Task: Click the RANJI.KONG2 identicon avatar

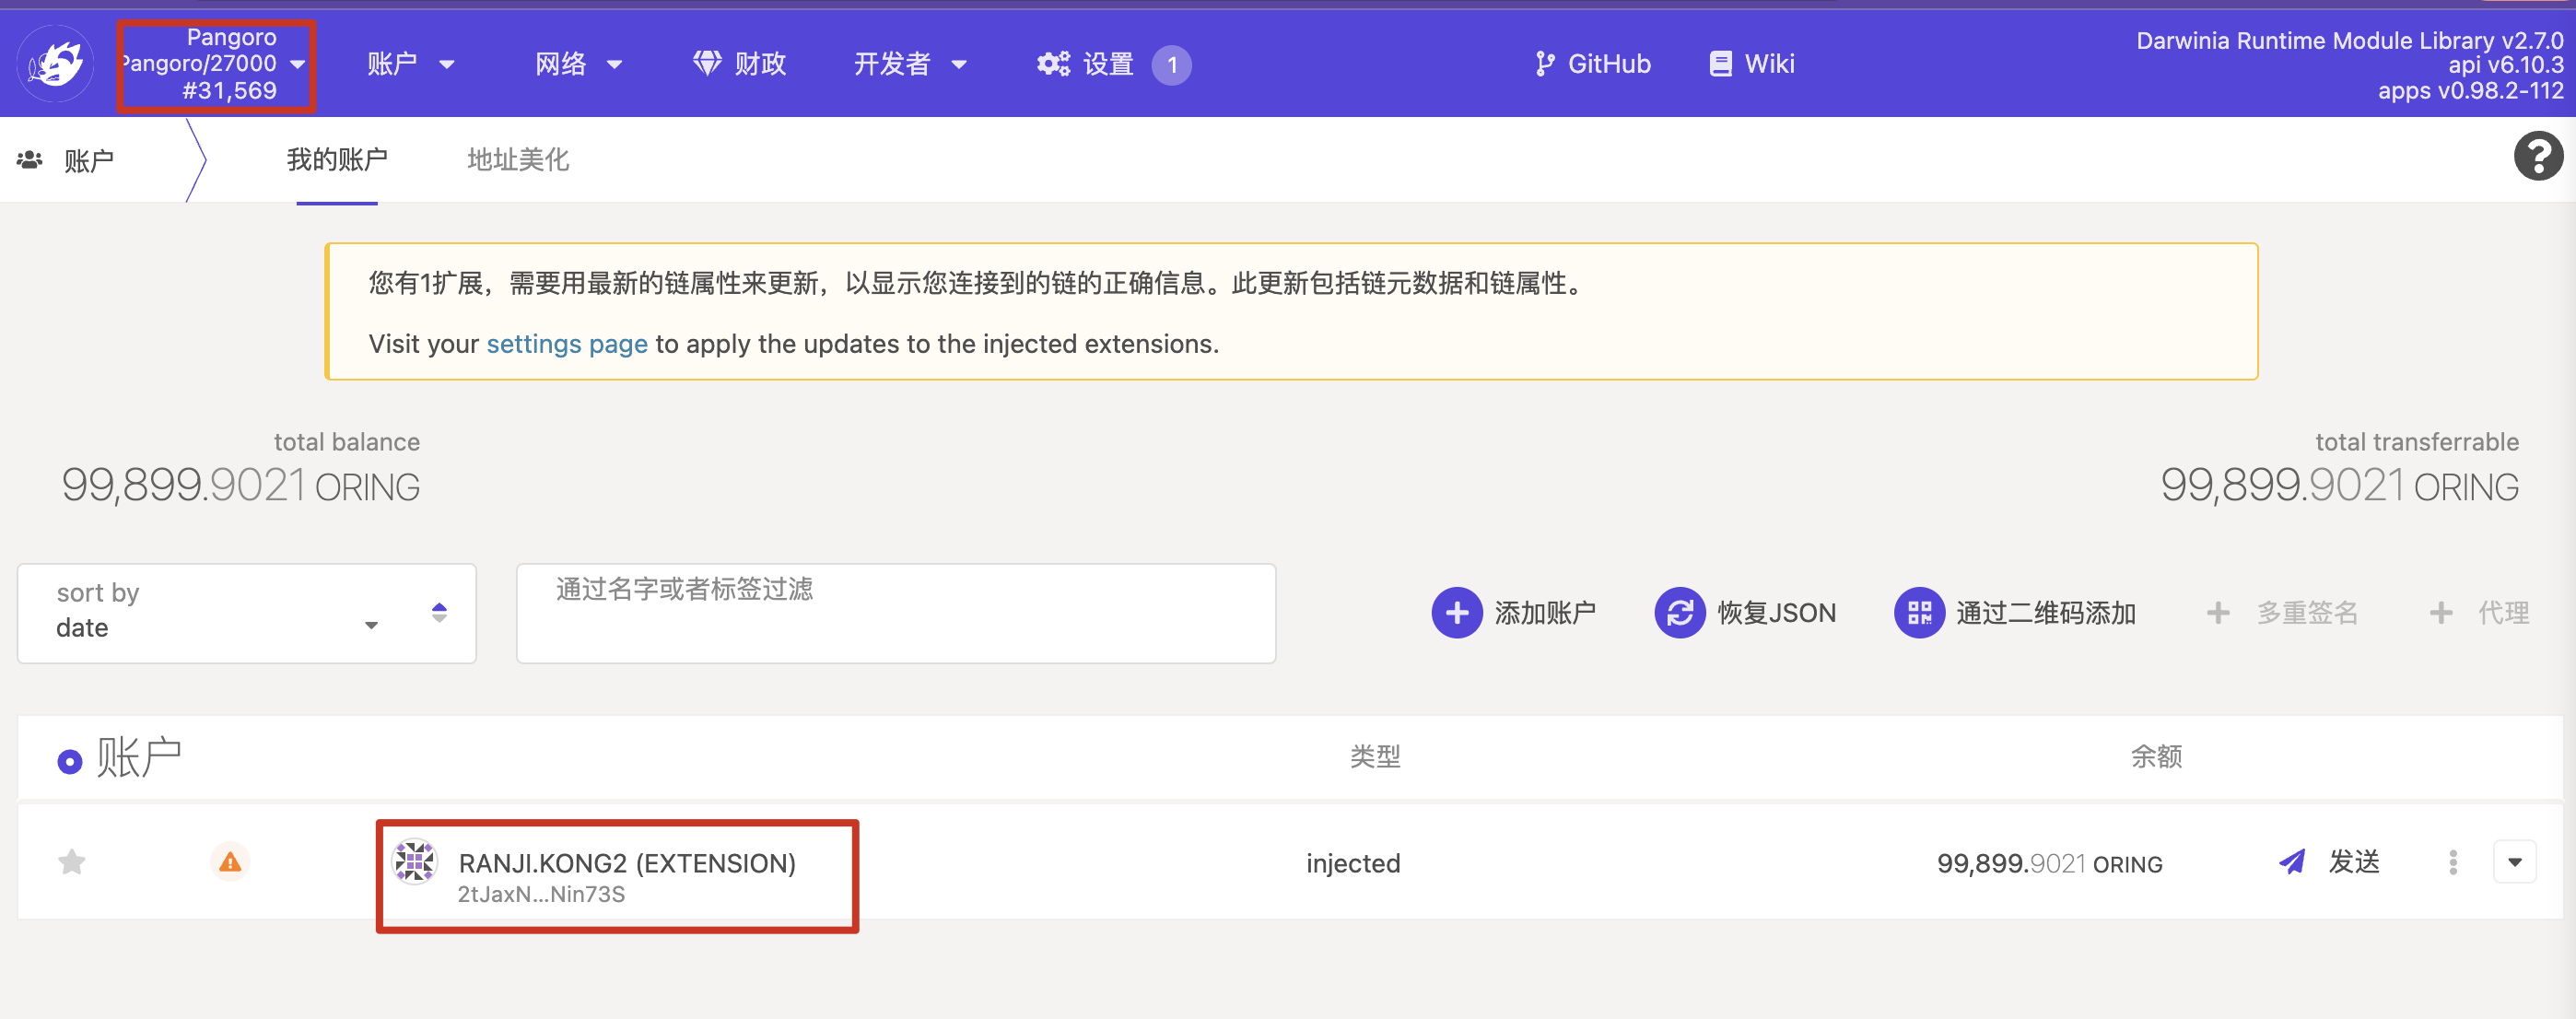Action: [x=415, y=862]
